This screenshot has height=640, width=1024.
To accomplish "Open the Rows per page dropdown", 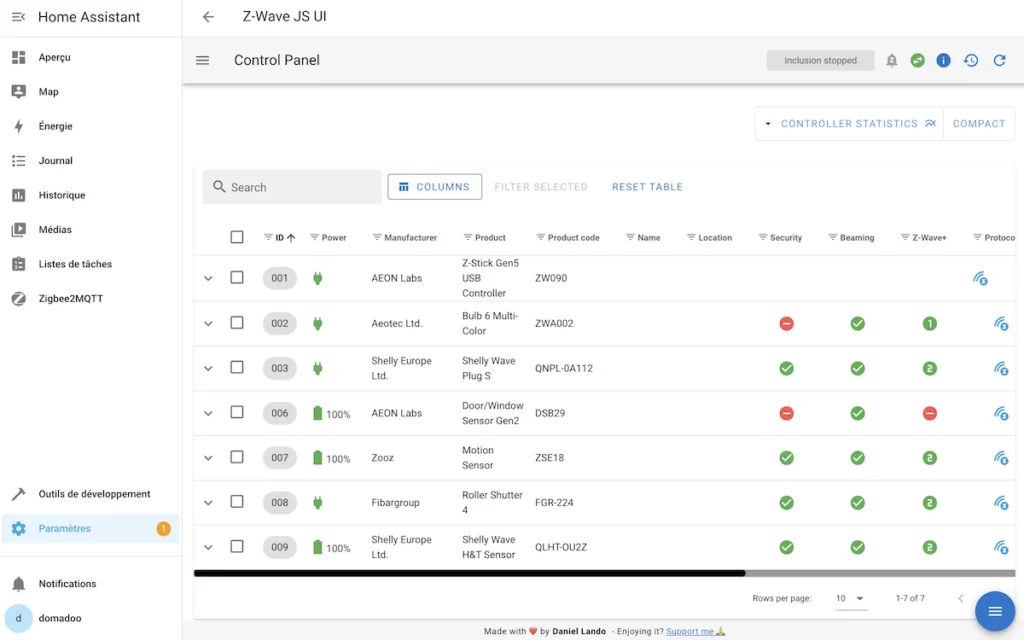I will tap(851, 598).
